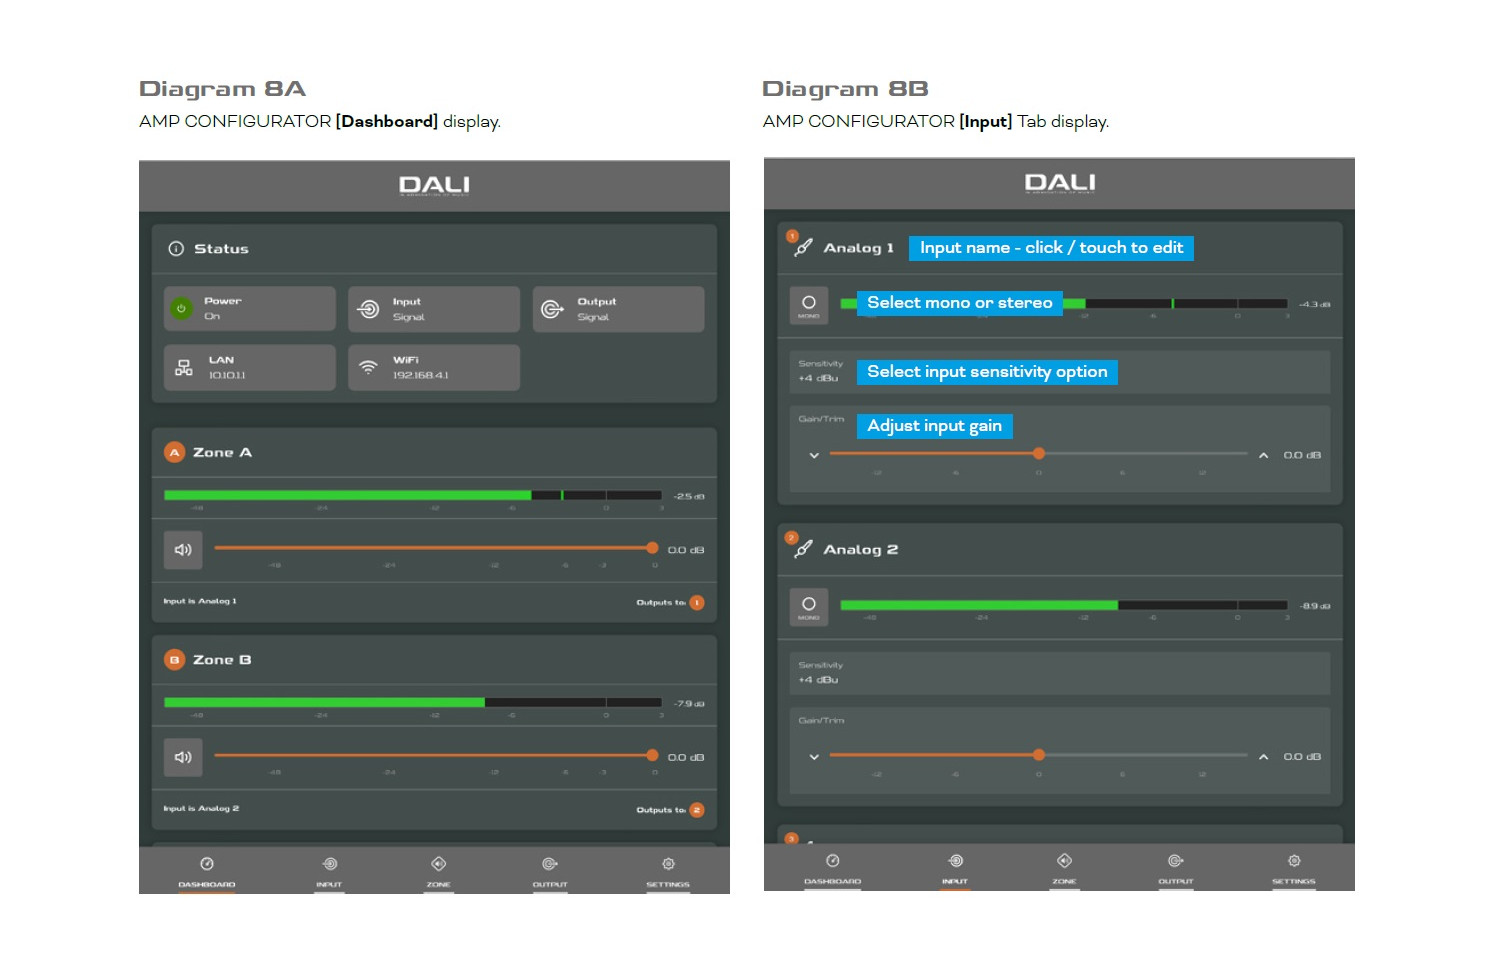The image size is (1500, 972).
Task: Click Zone A's 'Outputs to' number badge
Action: (697, 603)
